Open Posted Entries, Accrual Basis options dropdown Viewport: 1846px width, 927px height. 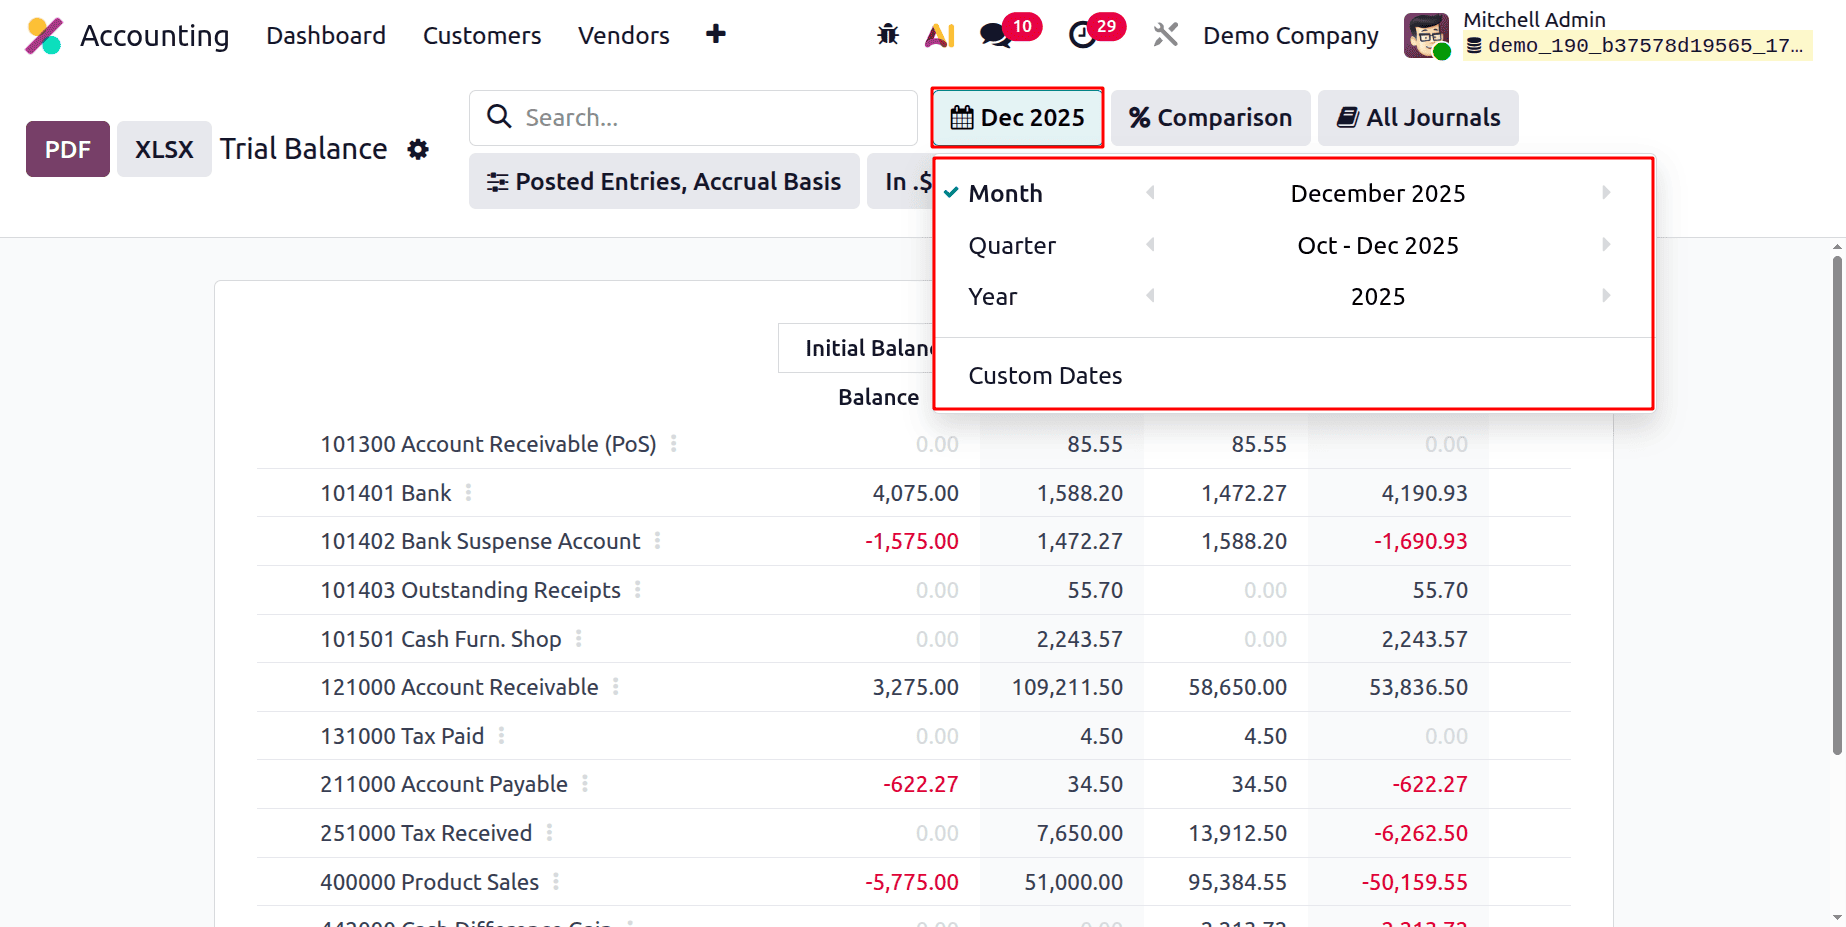point(664,181)
